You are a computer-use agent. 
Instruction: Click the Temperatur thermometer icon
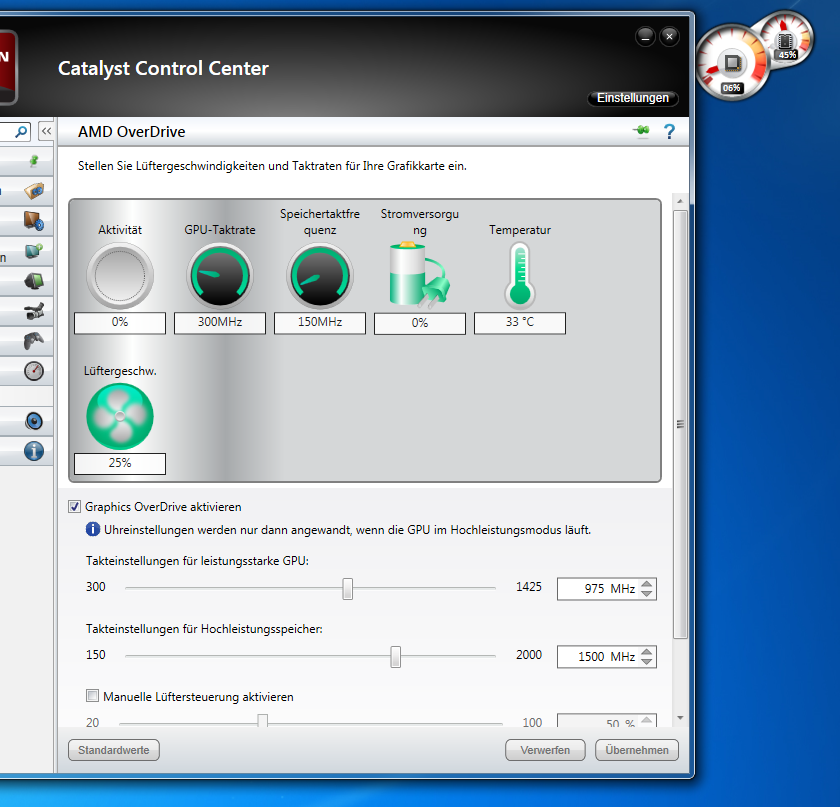pyautogui.click(x=520, y=275)
